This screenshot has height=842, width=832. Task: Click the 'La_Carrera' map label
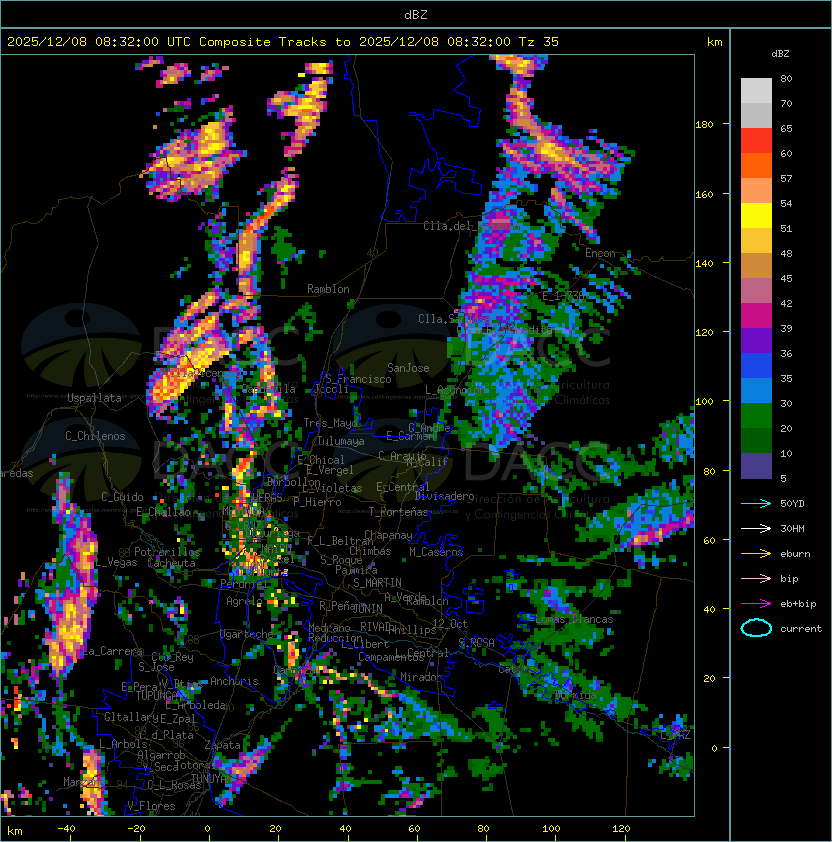[113, 651]
